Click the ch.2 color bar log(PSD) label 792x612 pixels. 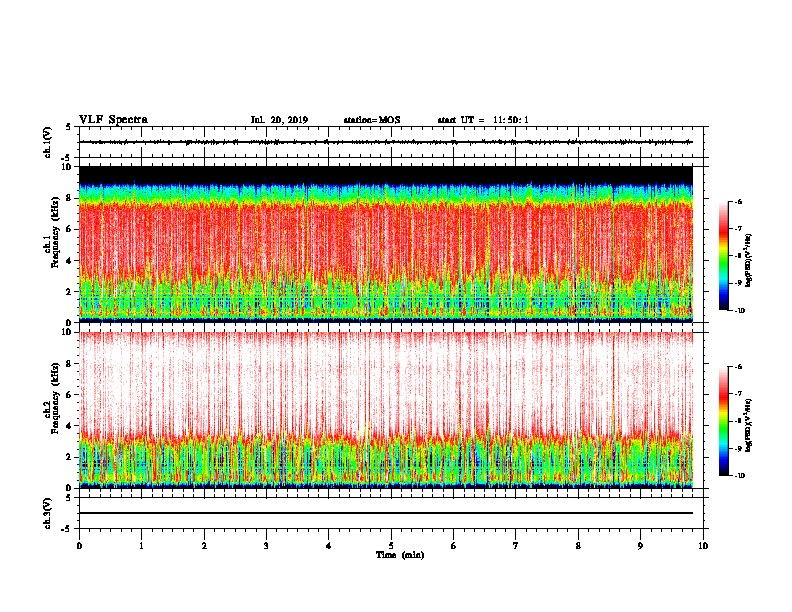[x=749, y=425]
